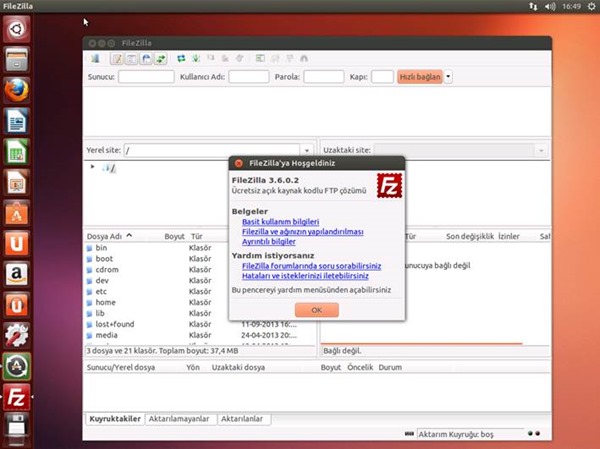Refresh the file and folder lists

point(181,59)
